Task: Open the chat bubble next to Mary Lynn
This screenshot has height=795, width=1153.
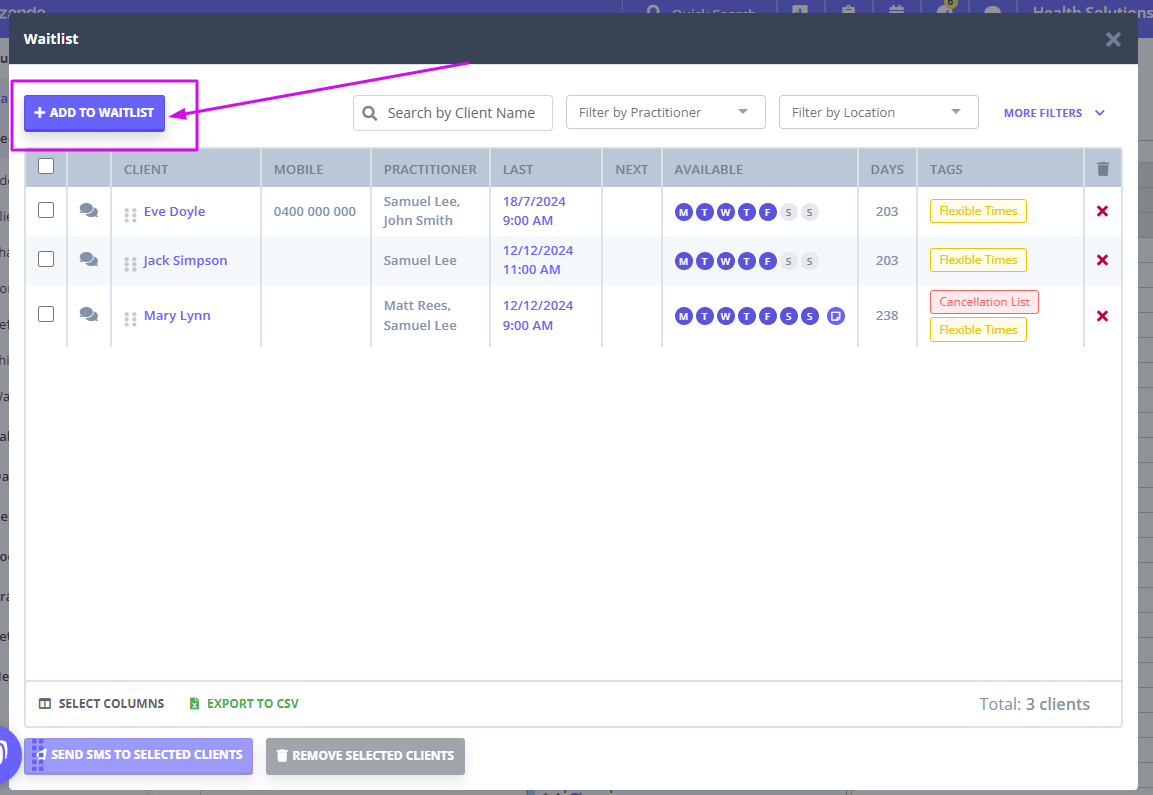Action: click(88, 315)
